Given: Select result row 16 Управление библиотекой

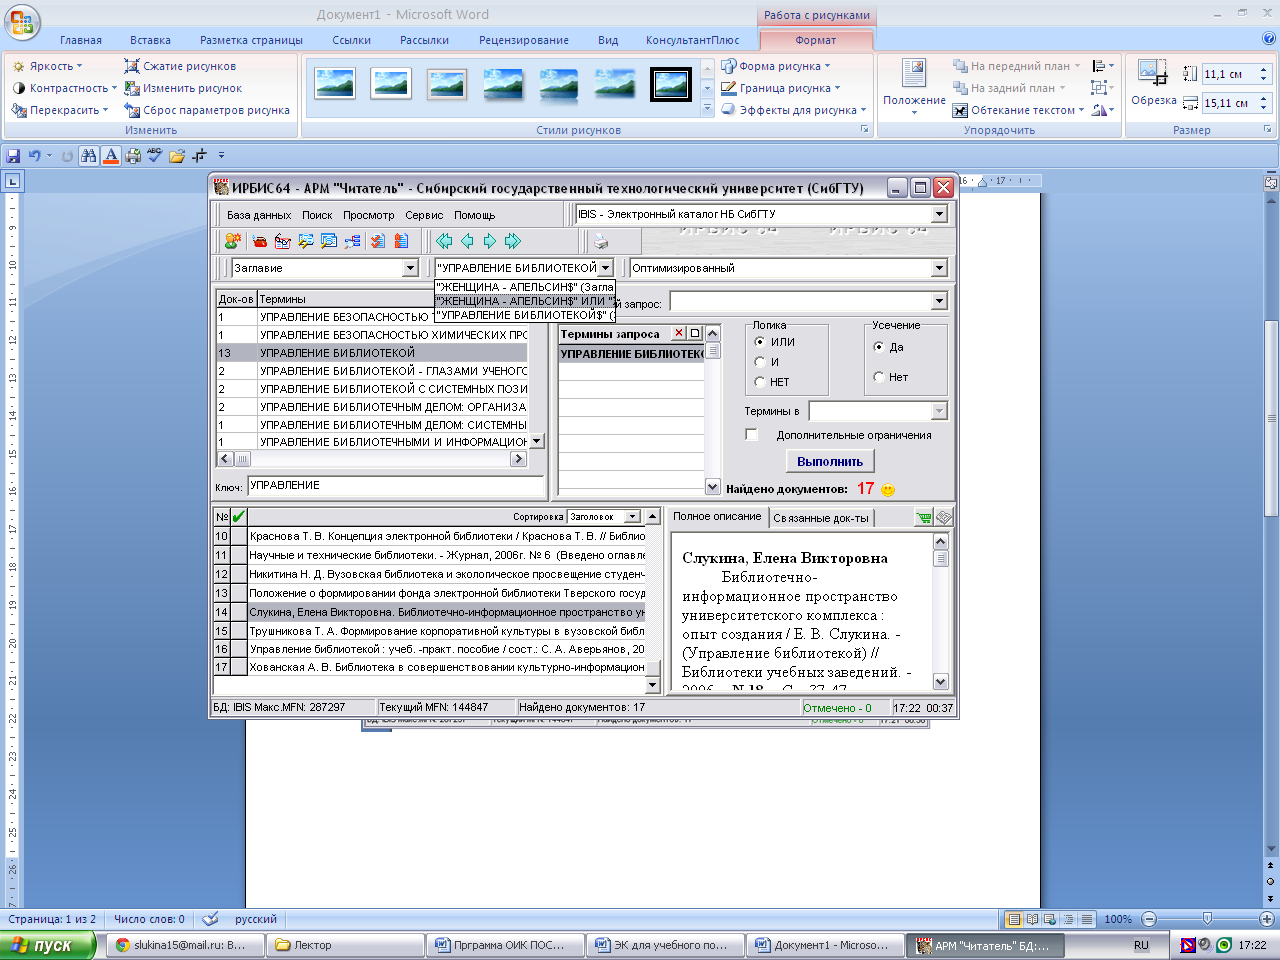Looking at the screenshot, I should (x=429, y=649).
